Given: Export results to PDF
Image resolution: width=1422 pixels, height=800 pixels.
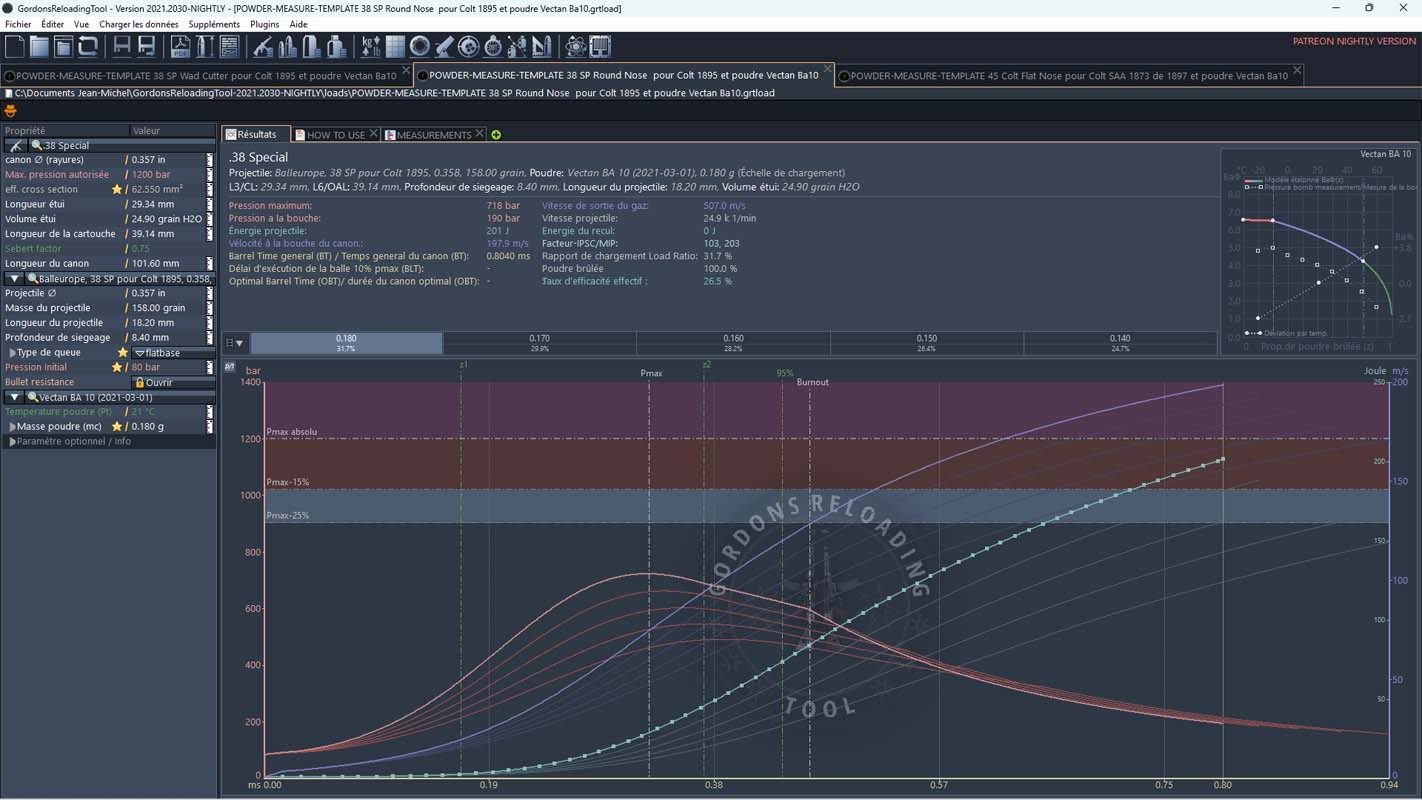Looking at the screenshot, I should [x=180, y=46].
